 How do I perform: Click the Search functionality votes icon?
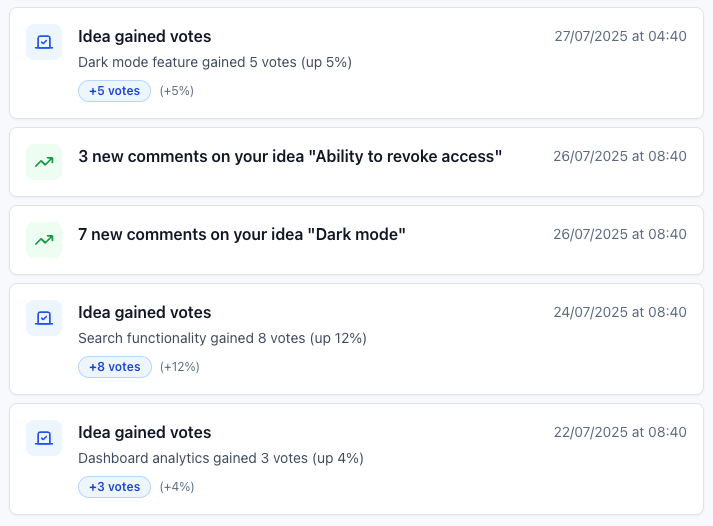pyautogui.click(x=44, y=318)
